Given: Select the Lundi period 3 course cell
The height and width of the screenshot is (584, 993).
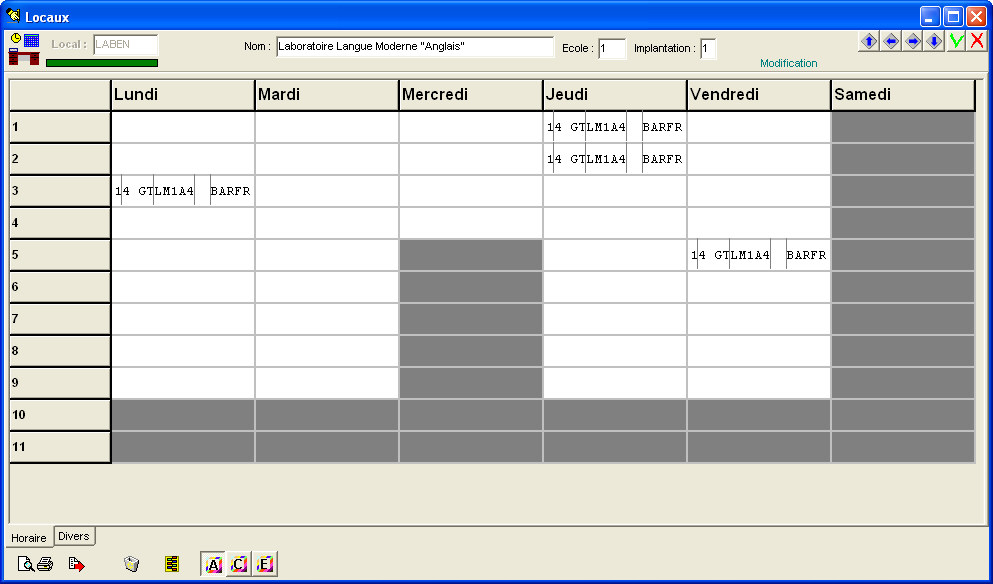Looking at the screenshot, I should (183, 191).
